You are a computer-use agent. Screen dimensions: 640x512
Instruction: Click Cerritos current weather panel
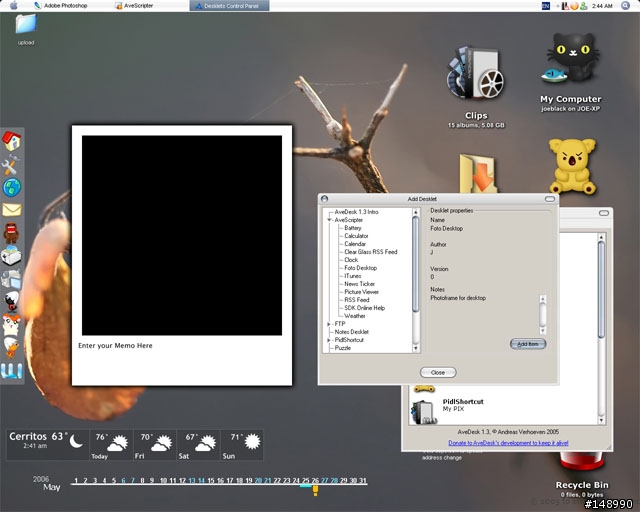(47, 444)
